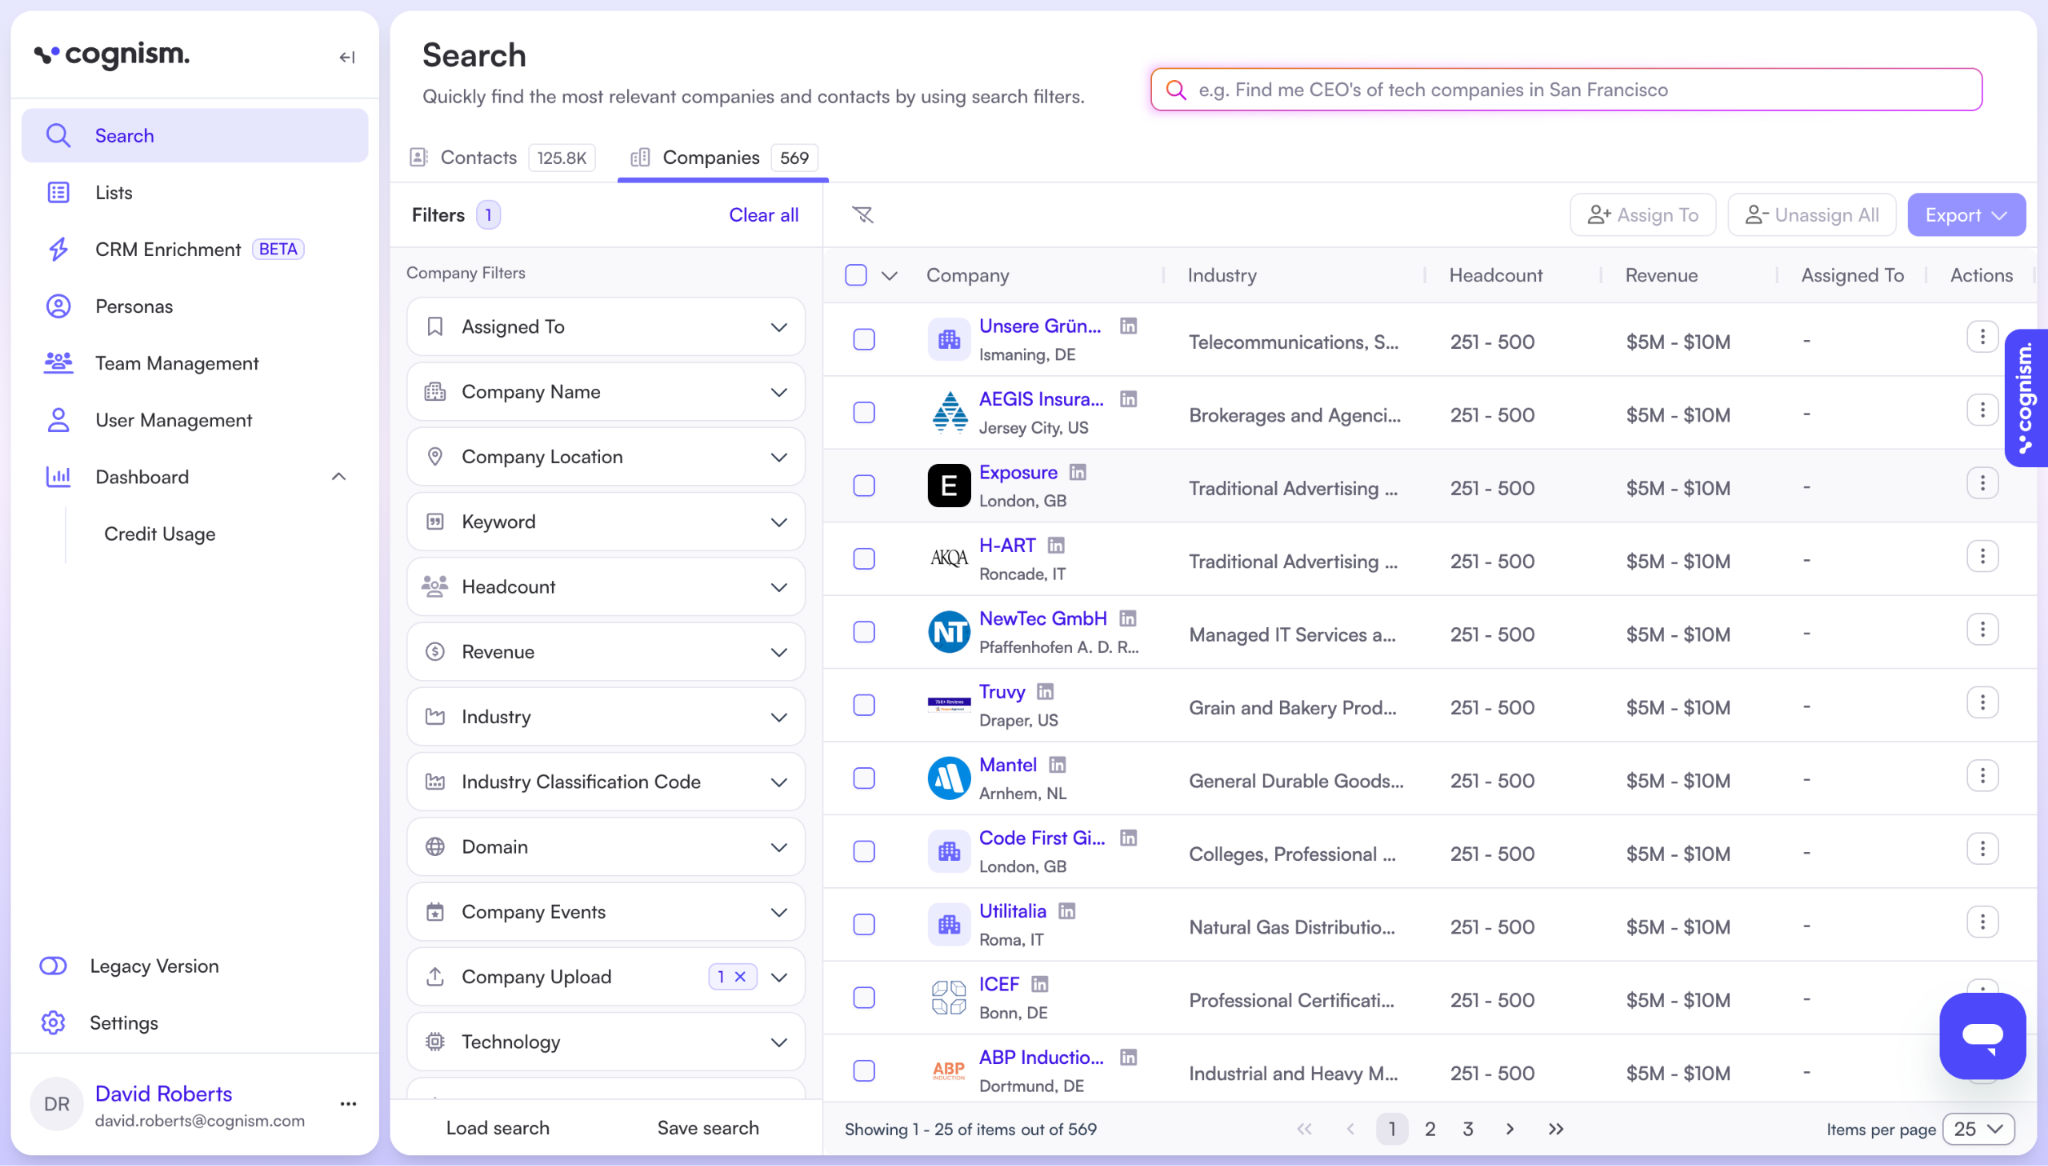The width and height of the screenshot is (2048, 1166).
Task: Expand the Keyword filter
Action: pos(606,522)
